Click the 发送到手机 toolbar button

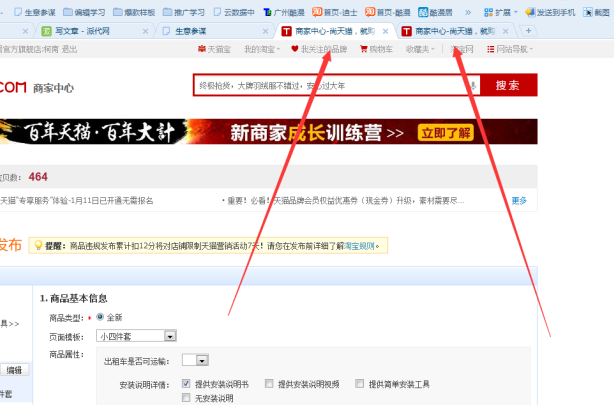[550, 13]
